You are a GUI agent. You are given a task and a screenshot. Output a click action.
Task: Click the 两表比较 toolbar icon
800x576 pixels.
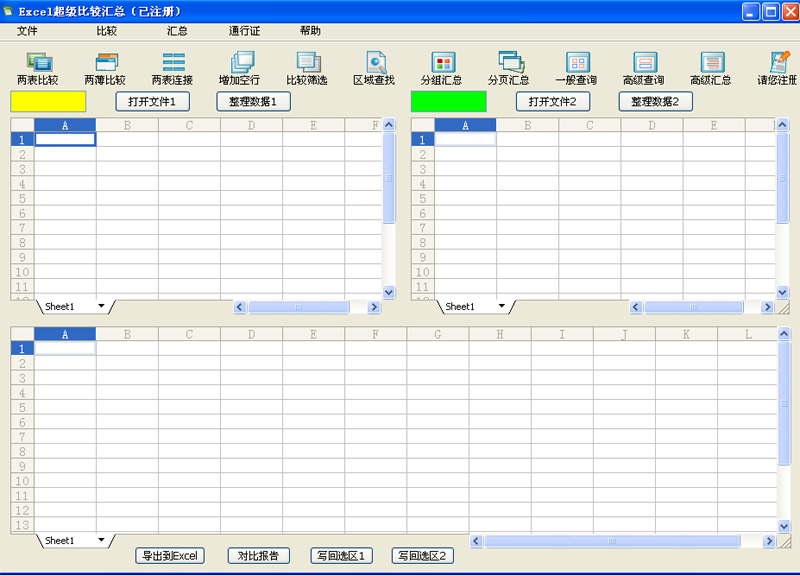pyautogui.click(x=38, y=68)
